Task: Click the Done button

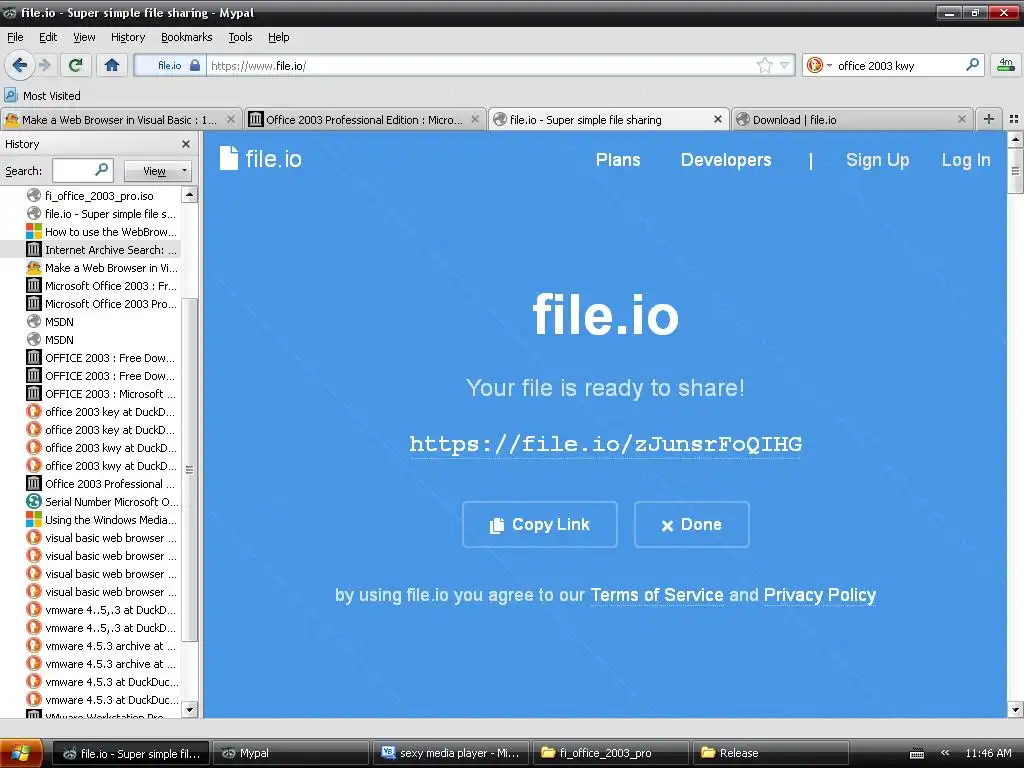Action: tap(692, 524)
